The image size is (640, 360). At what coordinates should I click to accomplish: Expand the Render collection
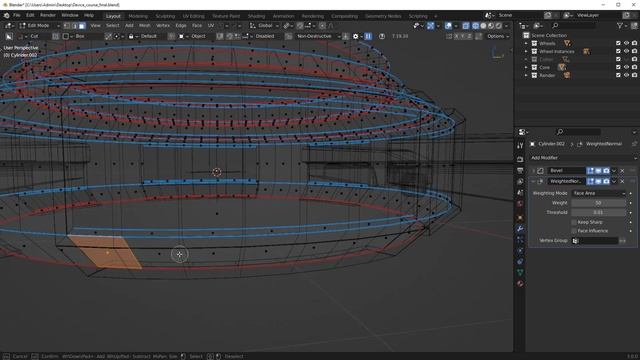pyautogui.click(x=526, y=76)
